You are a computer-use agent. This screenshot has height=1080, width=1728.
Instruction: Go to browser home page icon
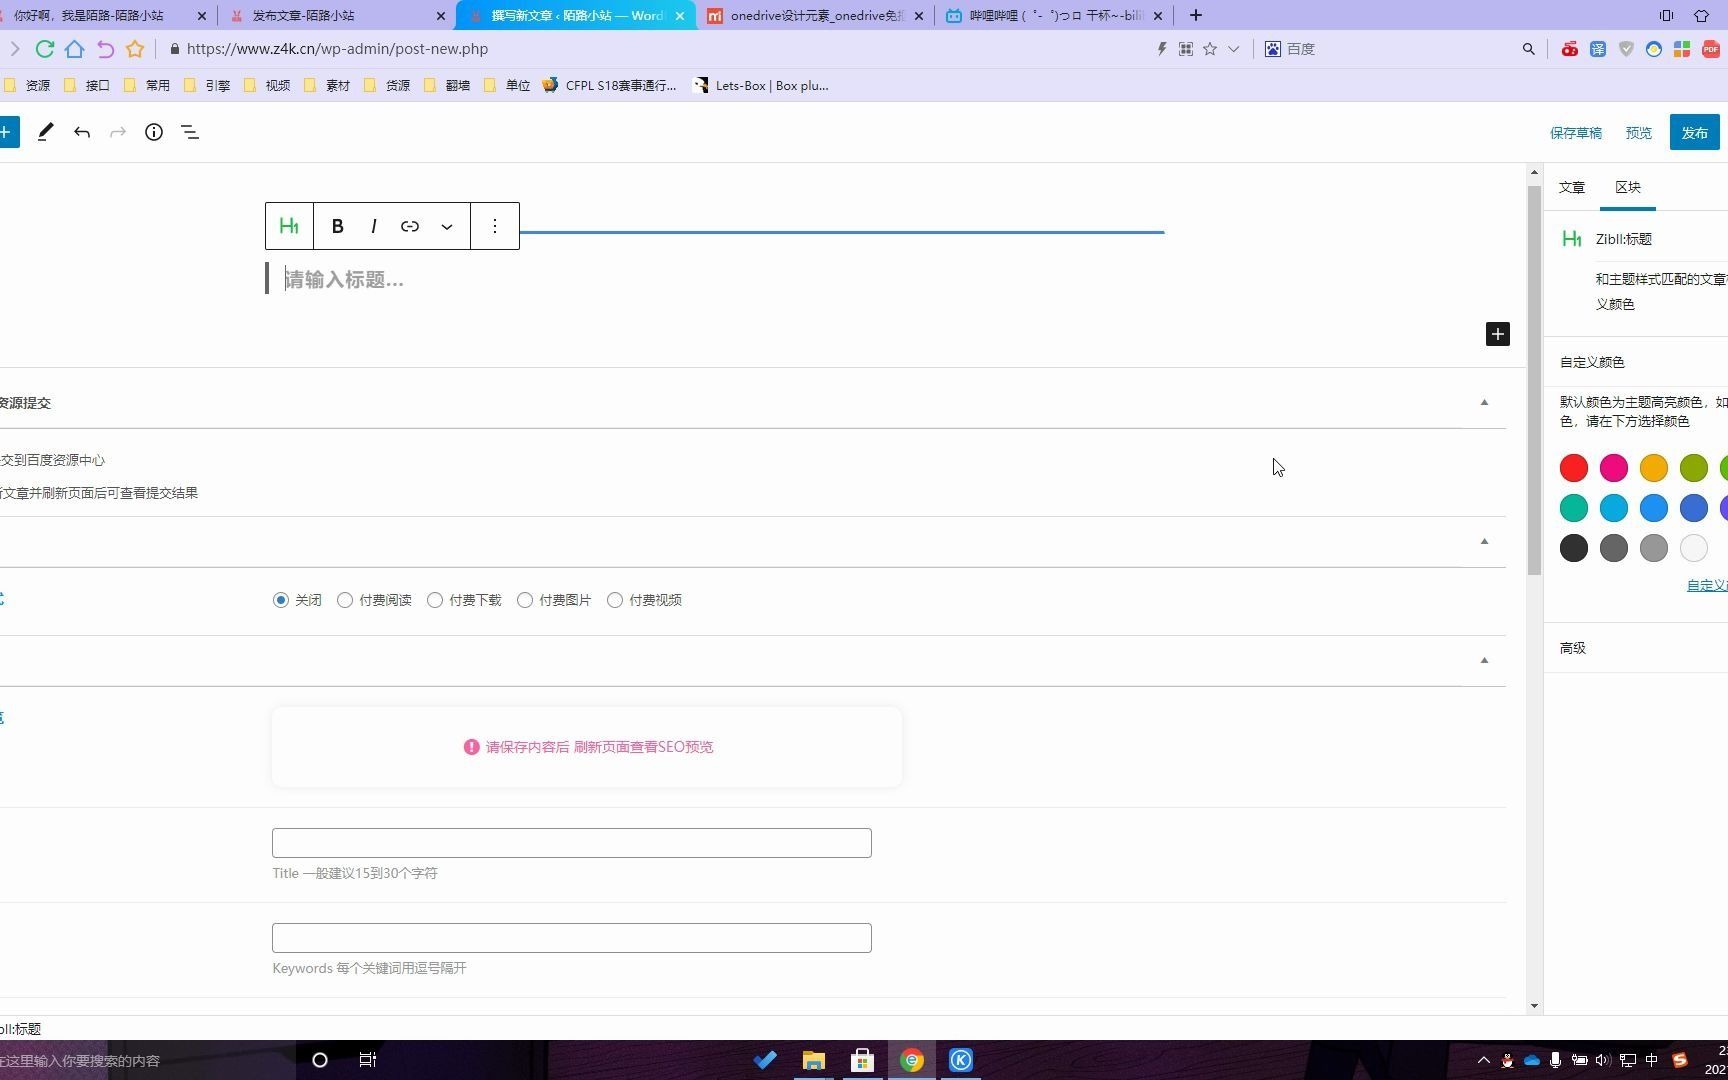(74, 49)
